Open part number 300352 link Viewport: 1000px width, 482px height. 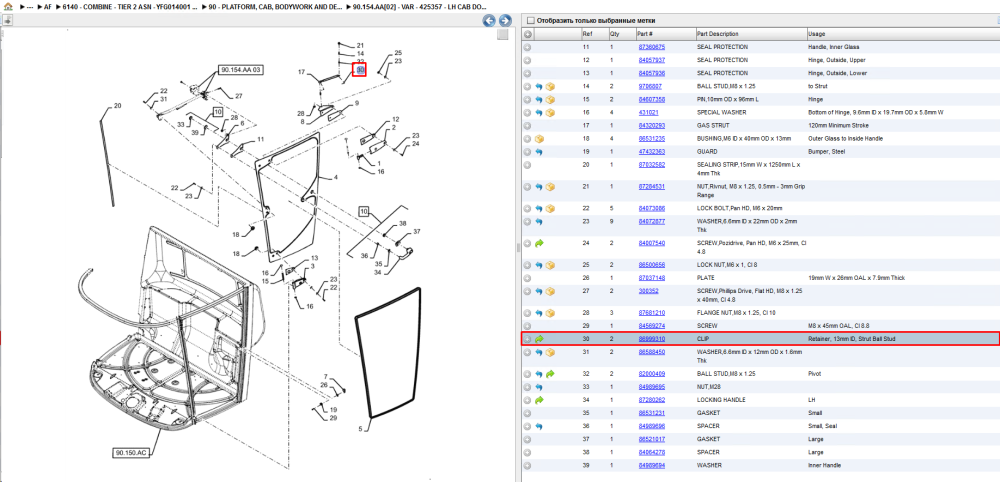point(649,291)
